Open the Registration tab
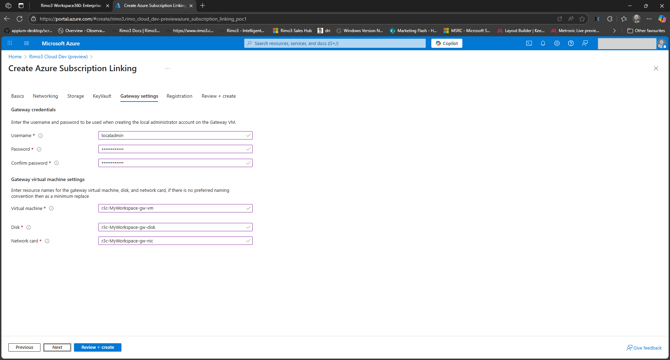This screenshot has width=670, height=360. click(179, 96)
